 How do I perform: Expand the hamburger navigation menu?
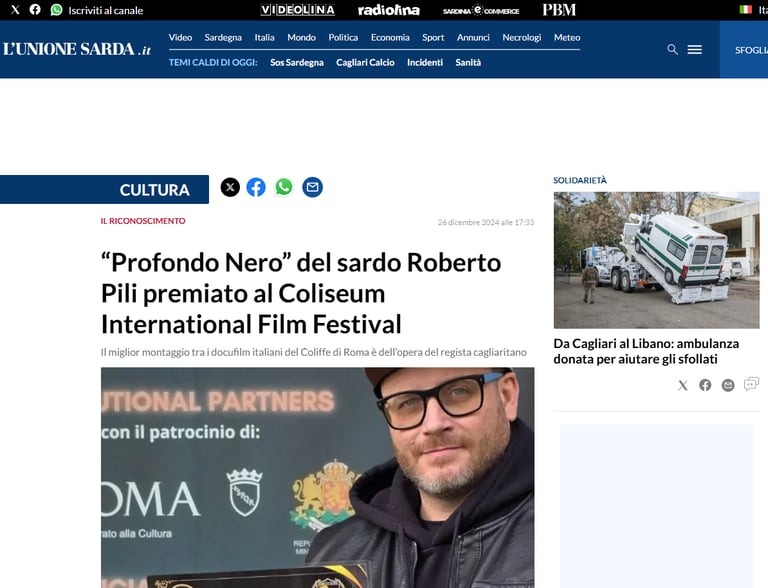(x=695, y=49)
